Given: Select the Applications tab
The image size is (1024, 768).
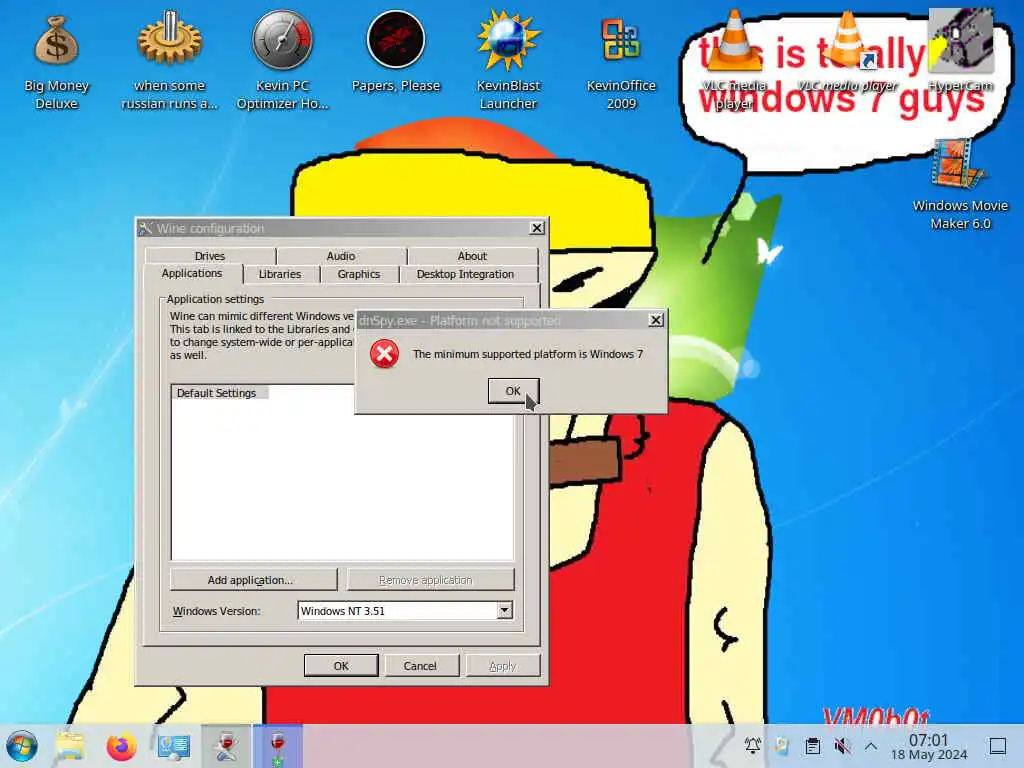Looking at the screenshot, I should (192, 274).
